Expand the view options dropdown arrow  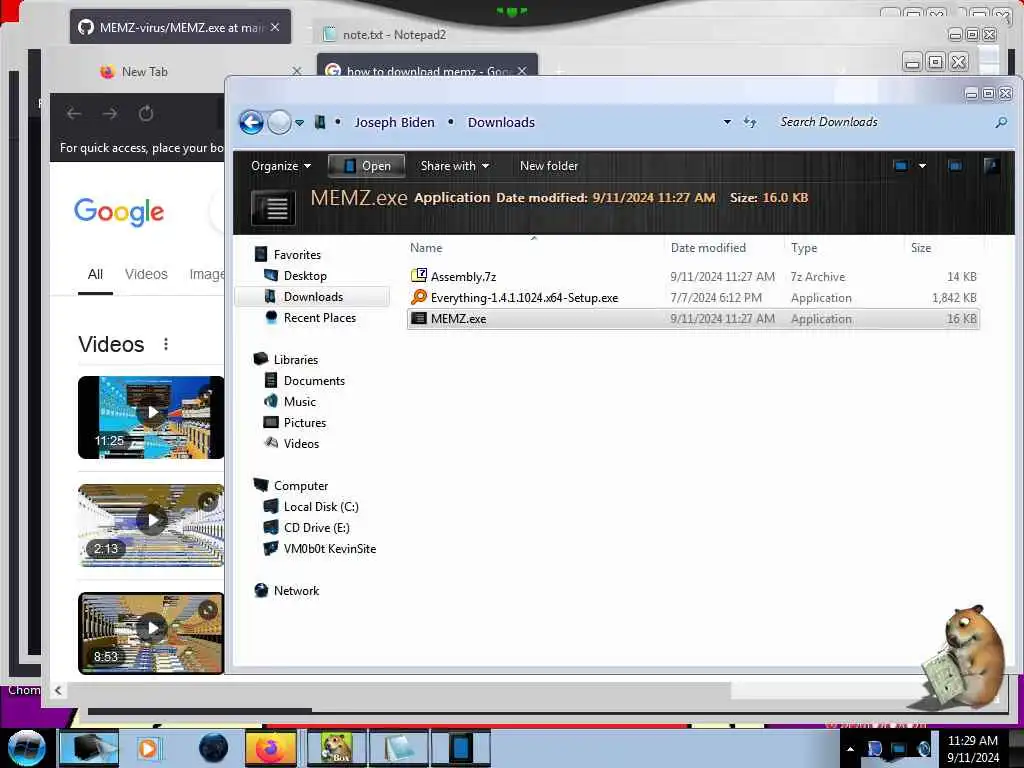pos(922,166)
